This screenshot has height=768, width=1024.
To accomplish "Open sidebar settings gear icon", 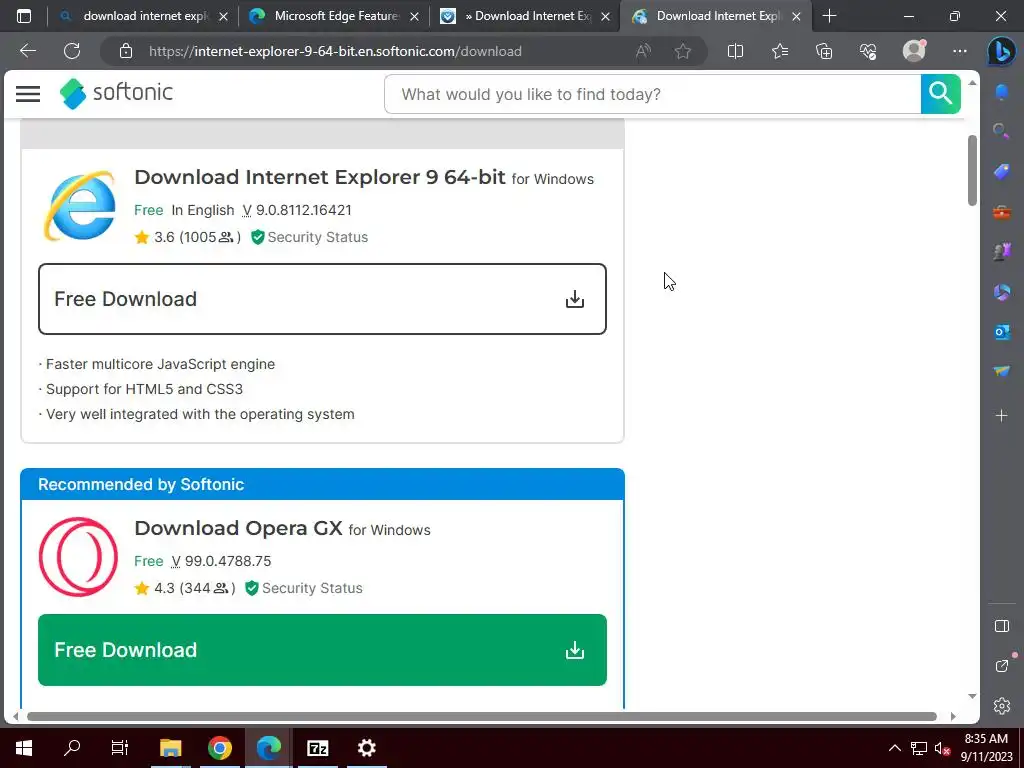I will [x=1002, y=705].
